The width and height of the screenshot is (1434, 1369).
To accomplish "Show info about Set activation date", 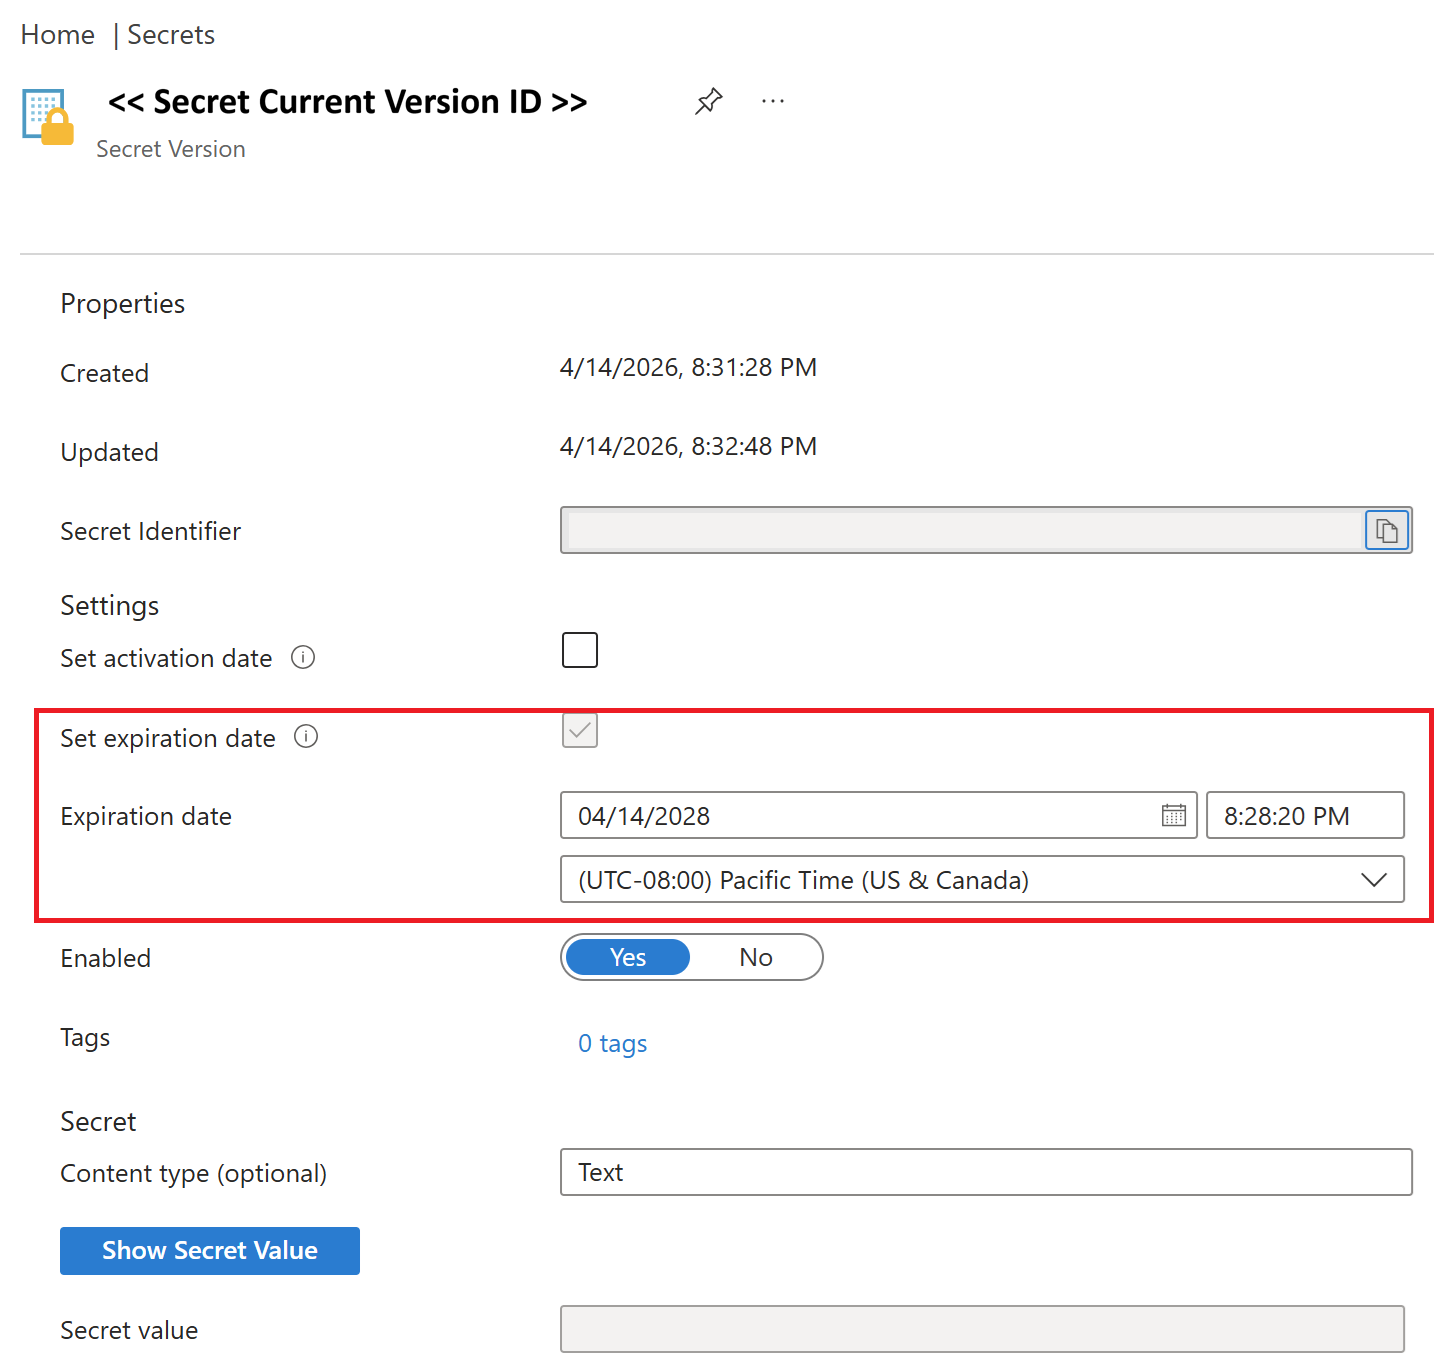I will pyautogui.click(x=303, y=657).
